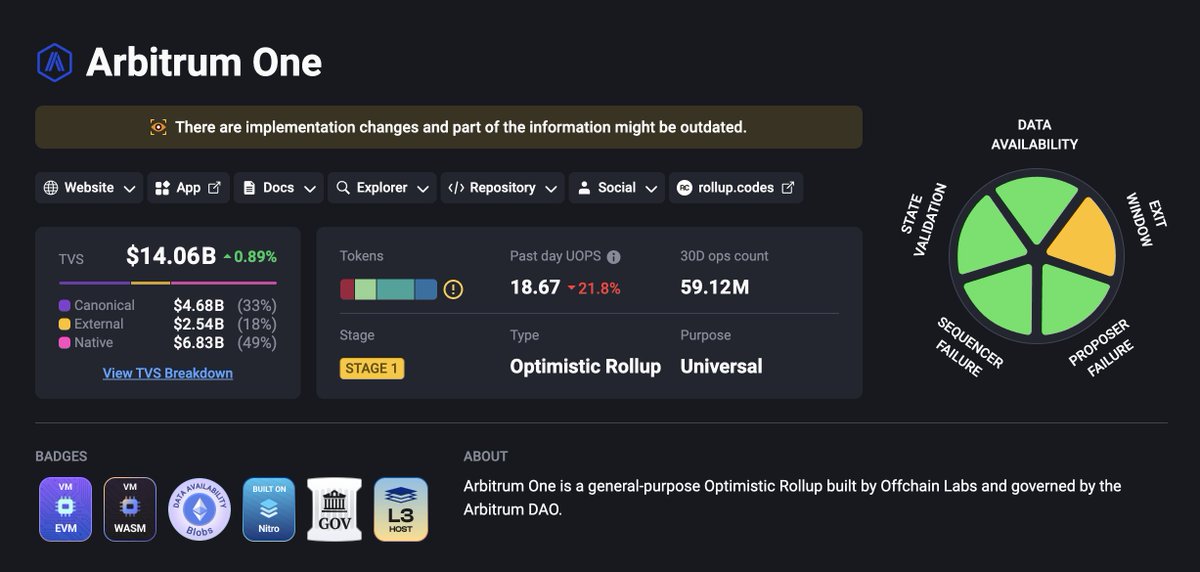
Task: Expand the Explorer dropdown chevron
Action: tap(424, 189)
